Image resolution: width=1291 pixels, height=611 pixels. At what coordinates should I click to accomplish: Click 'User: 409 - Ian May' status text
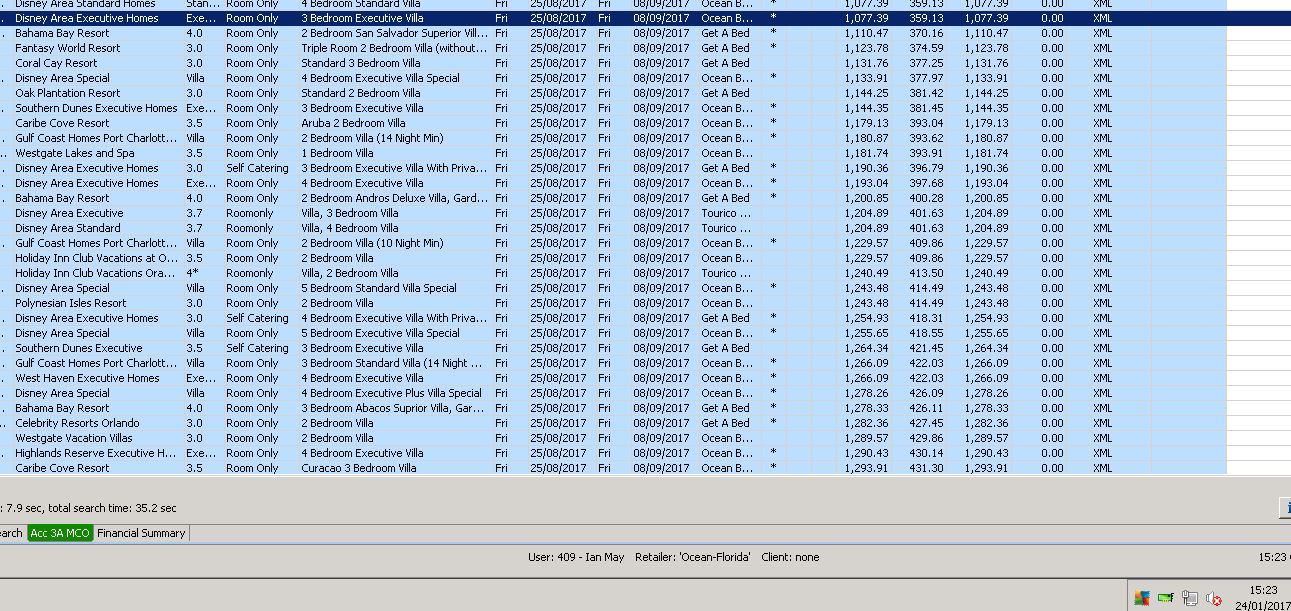pyautogui.click(x=576, y=557)
